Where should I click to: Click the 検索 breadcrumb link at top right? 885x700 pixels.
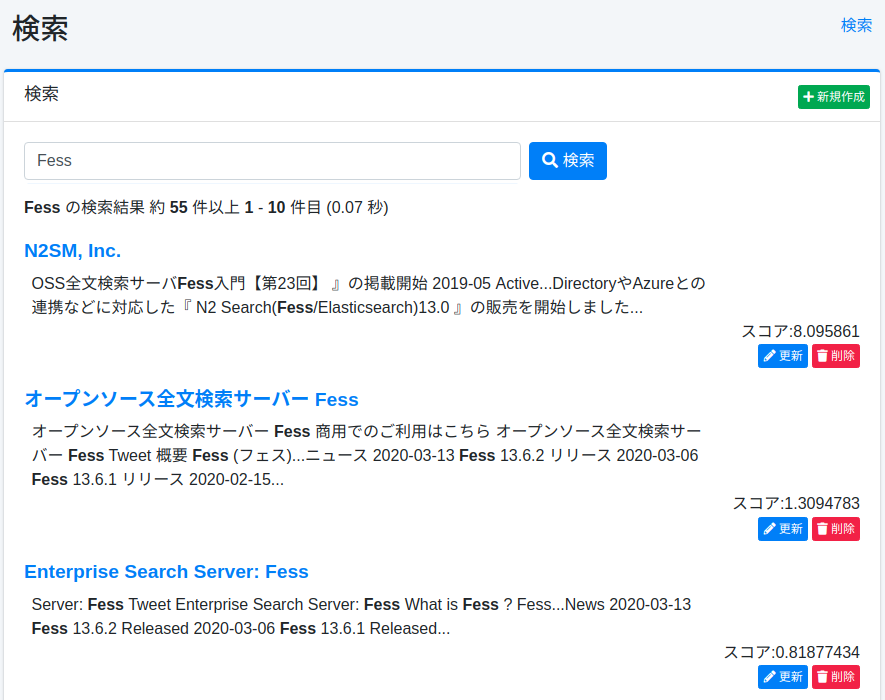(856, 25)
